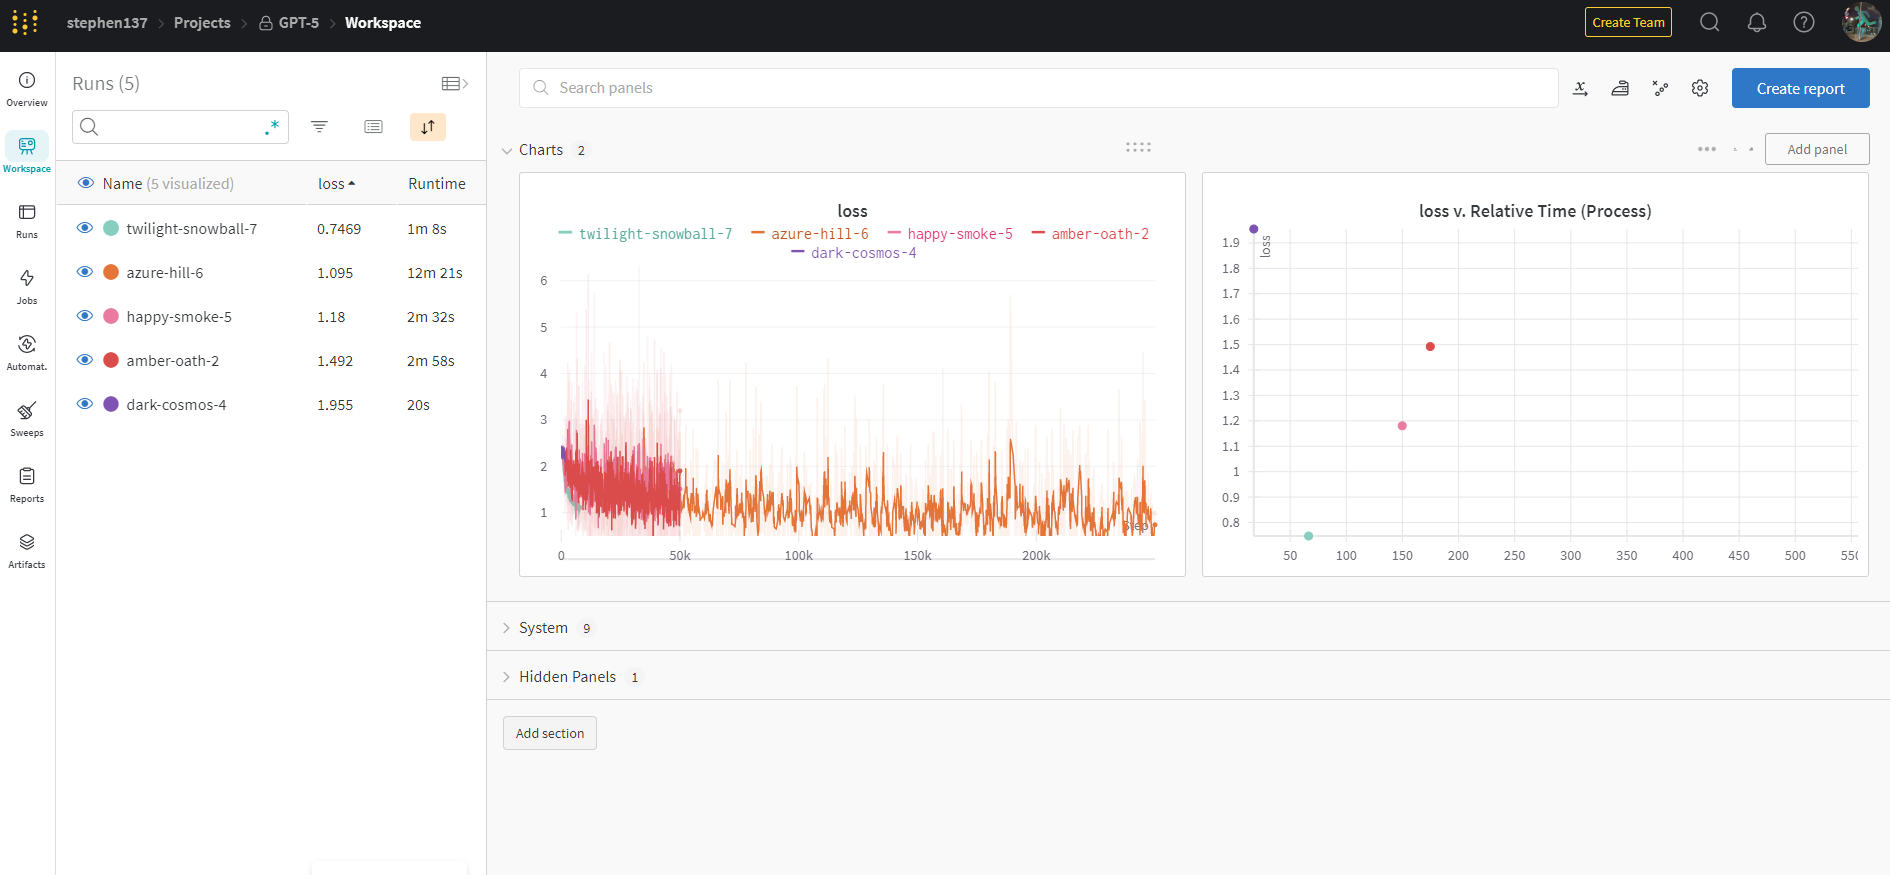Open the global search magnifier icon
1890x875 pixels.
point(1710,22)
